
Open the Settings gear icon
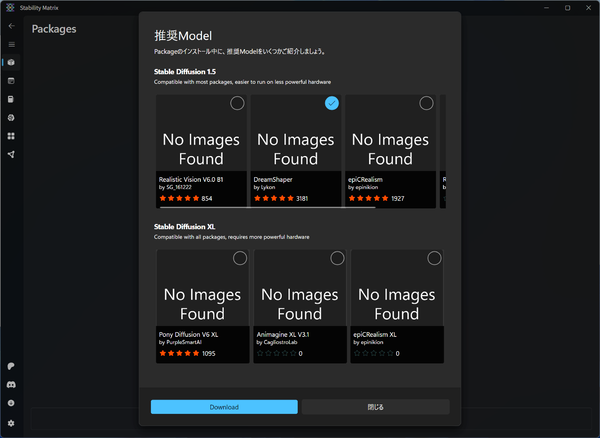click(11, 423)
